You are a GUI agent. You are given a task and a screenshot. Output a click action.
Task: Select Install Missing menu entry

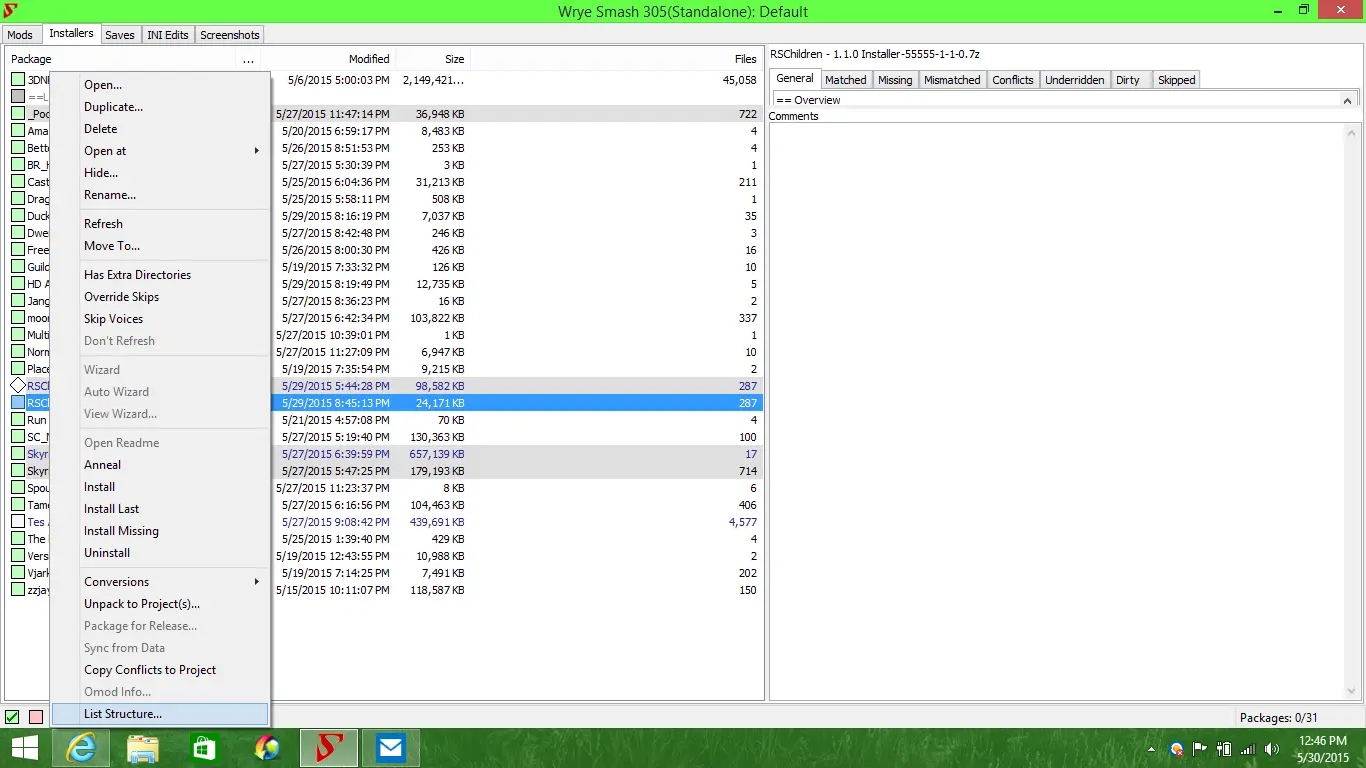click(160, 531)
